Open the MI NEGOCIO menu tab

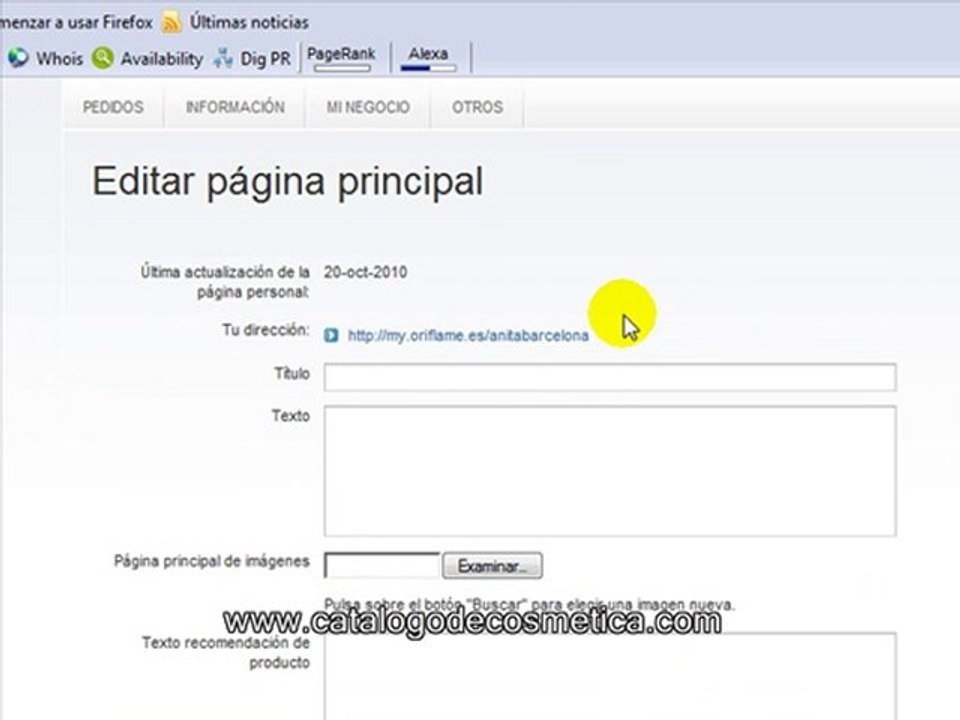[368, 107]
